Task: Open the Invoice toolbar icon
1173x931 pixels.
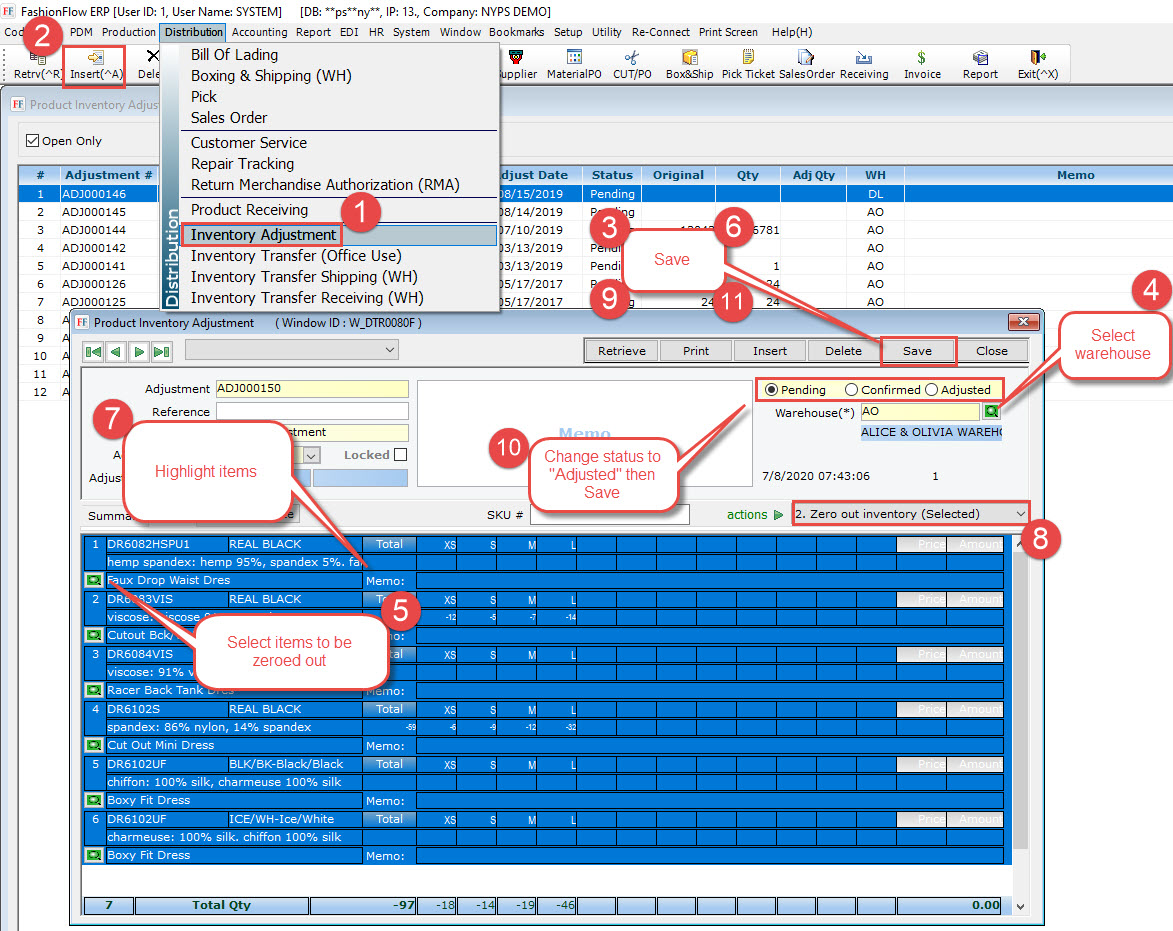Action: pos(921,64)
